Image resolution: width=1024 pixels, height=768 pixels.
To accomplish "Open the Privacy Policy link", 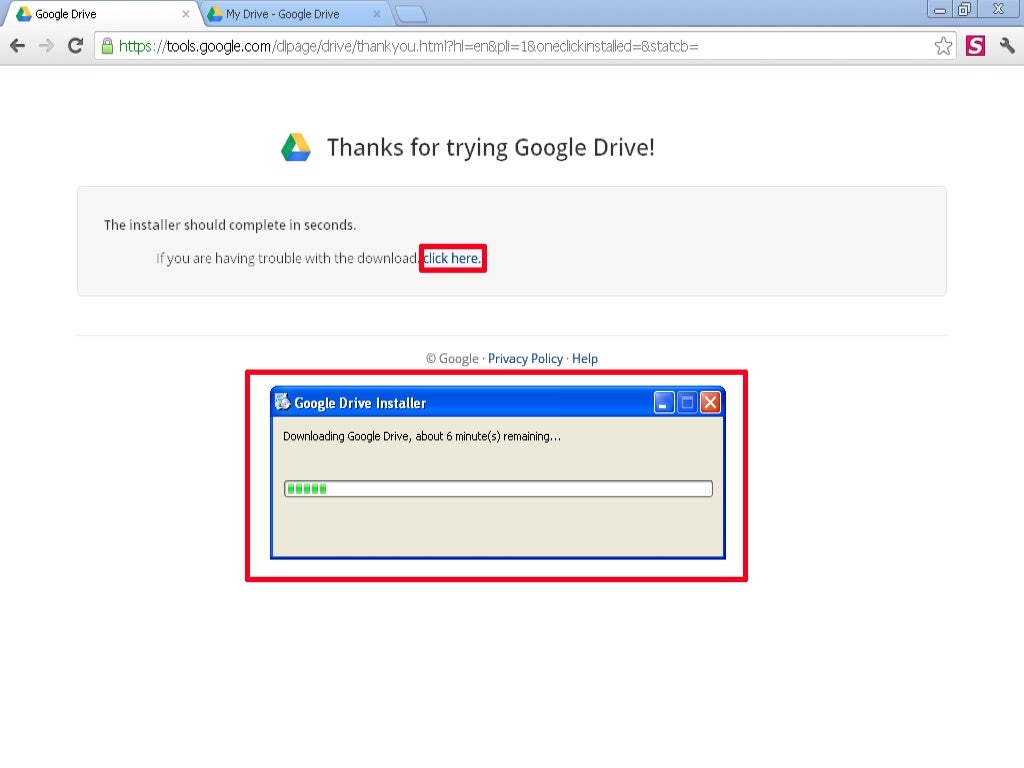I will (525, 359).
